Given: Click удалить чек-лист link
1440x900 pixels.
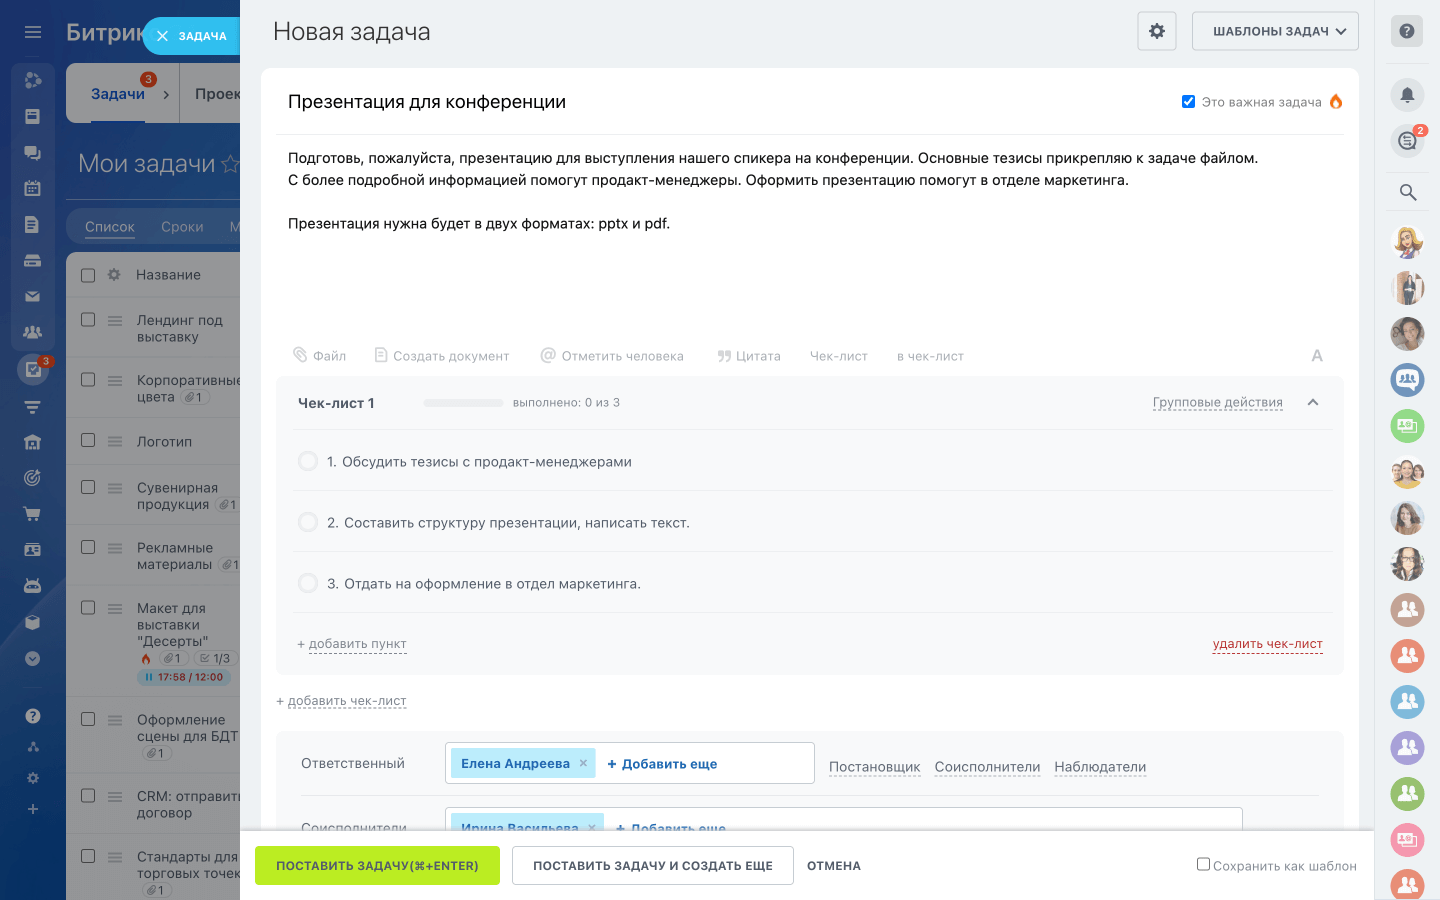Looking at the screenshot, I should tap(1267, 643).
